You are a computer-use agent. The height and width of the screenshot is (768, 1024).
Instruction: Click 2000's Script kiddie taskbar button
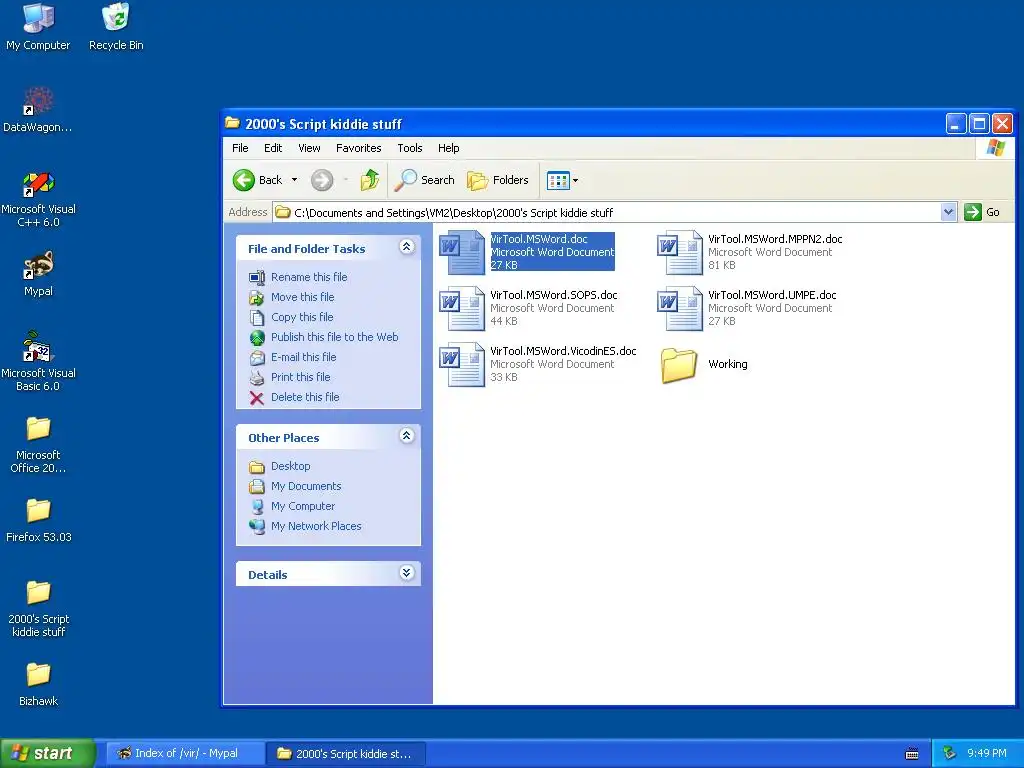(346, 754)
